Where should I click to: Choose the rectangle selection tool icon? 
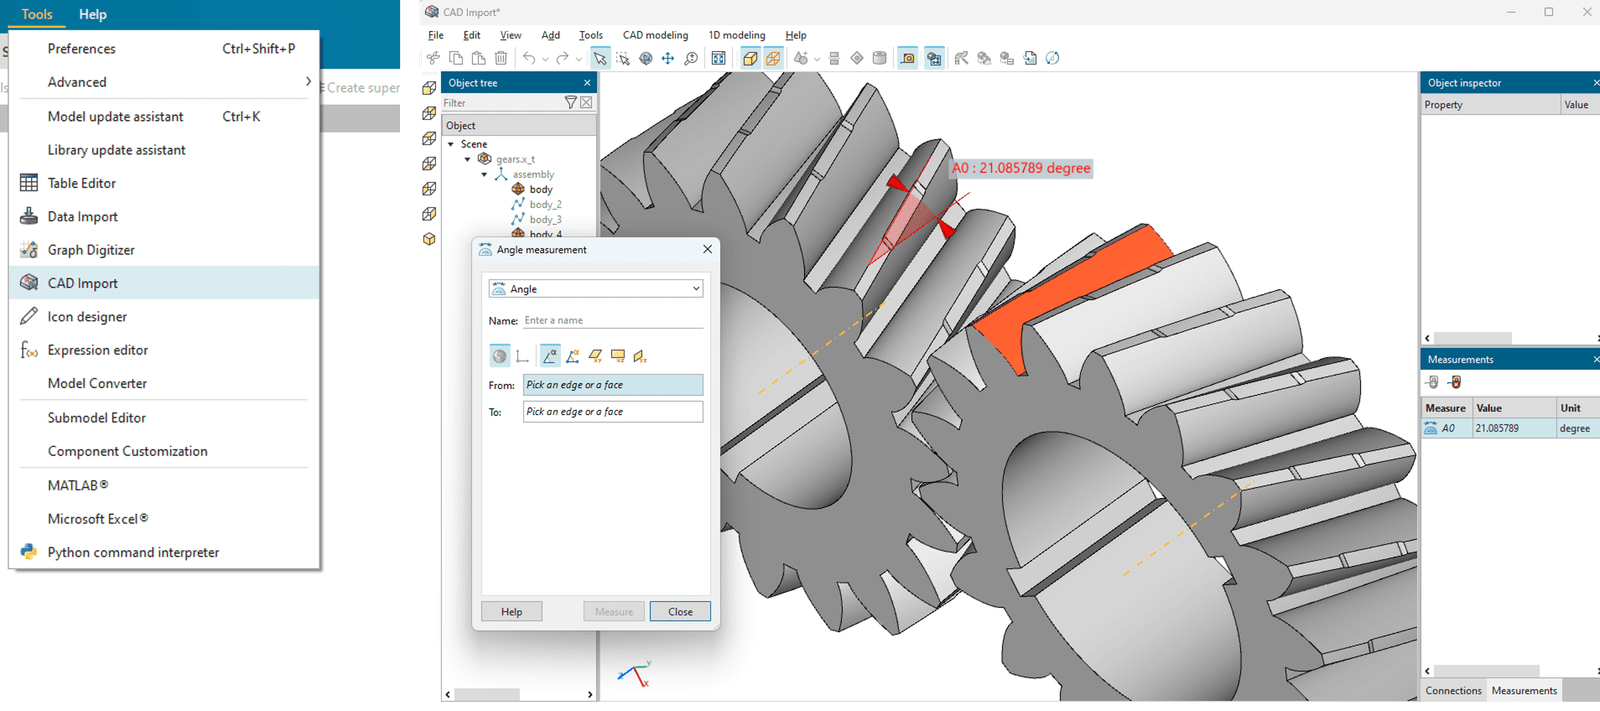[623, 58]
